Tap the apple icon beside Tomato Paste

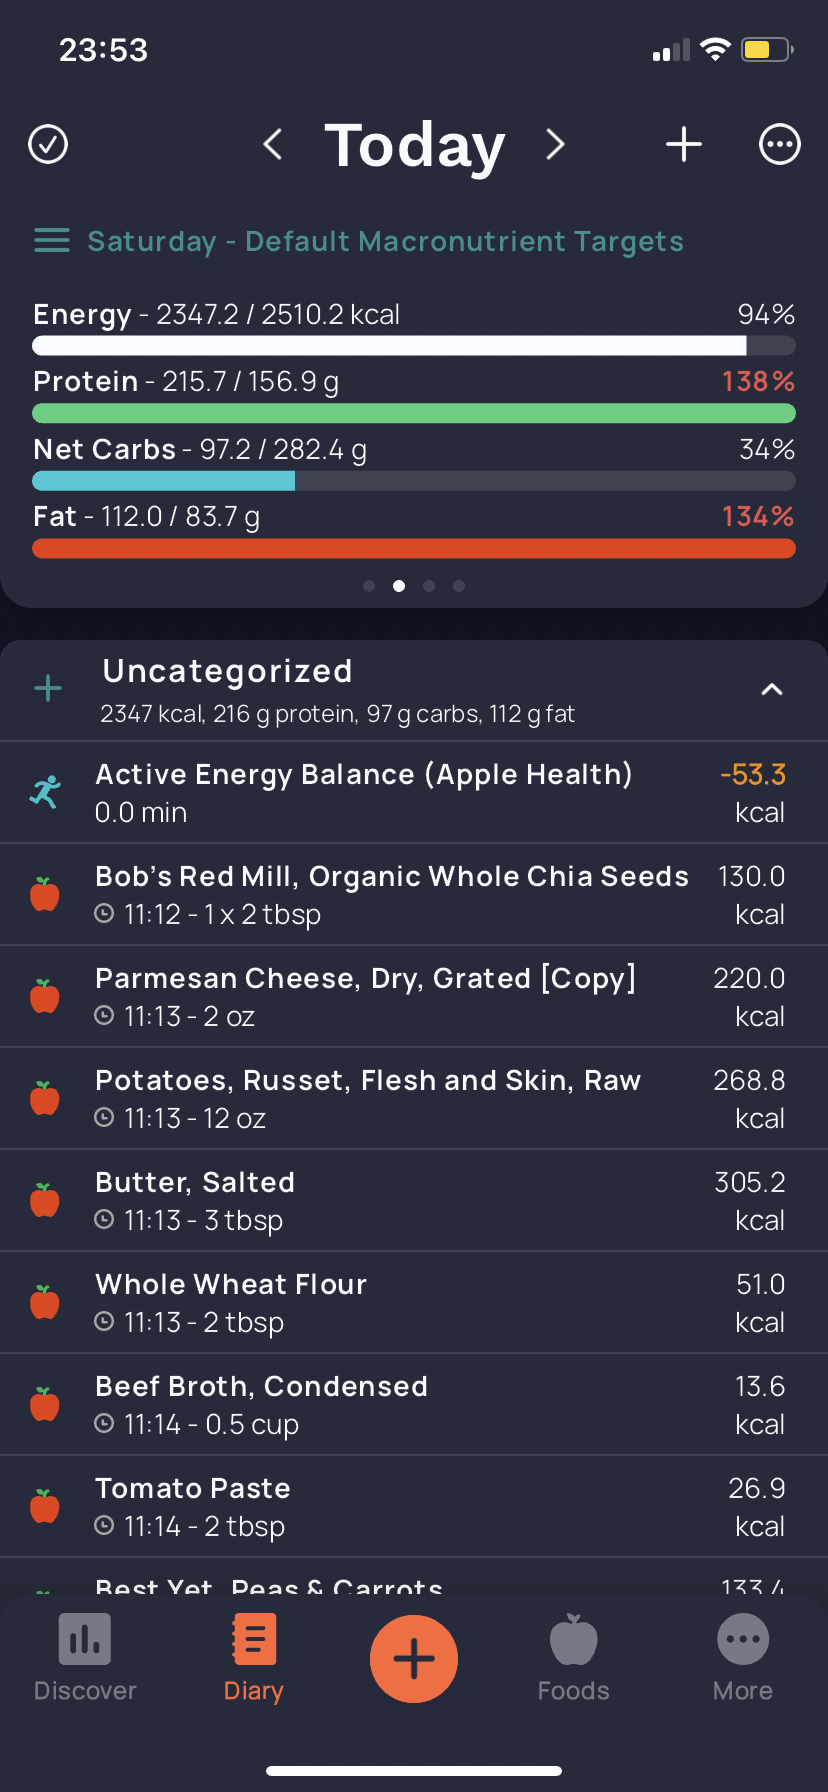[45, 1506]
